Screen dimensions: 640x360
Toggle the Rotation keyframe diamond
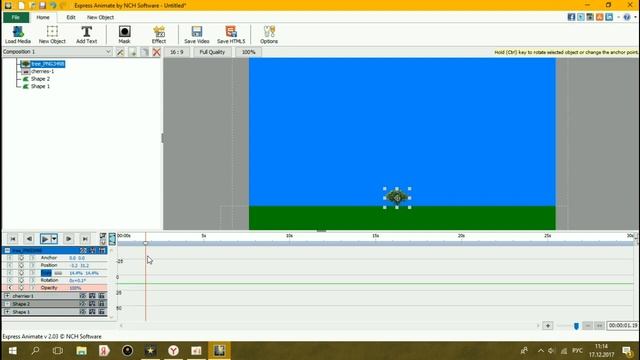21,280
